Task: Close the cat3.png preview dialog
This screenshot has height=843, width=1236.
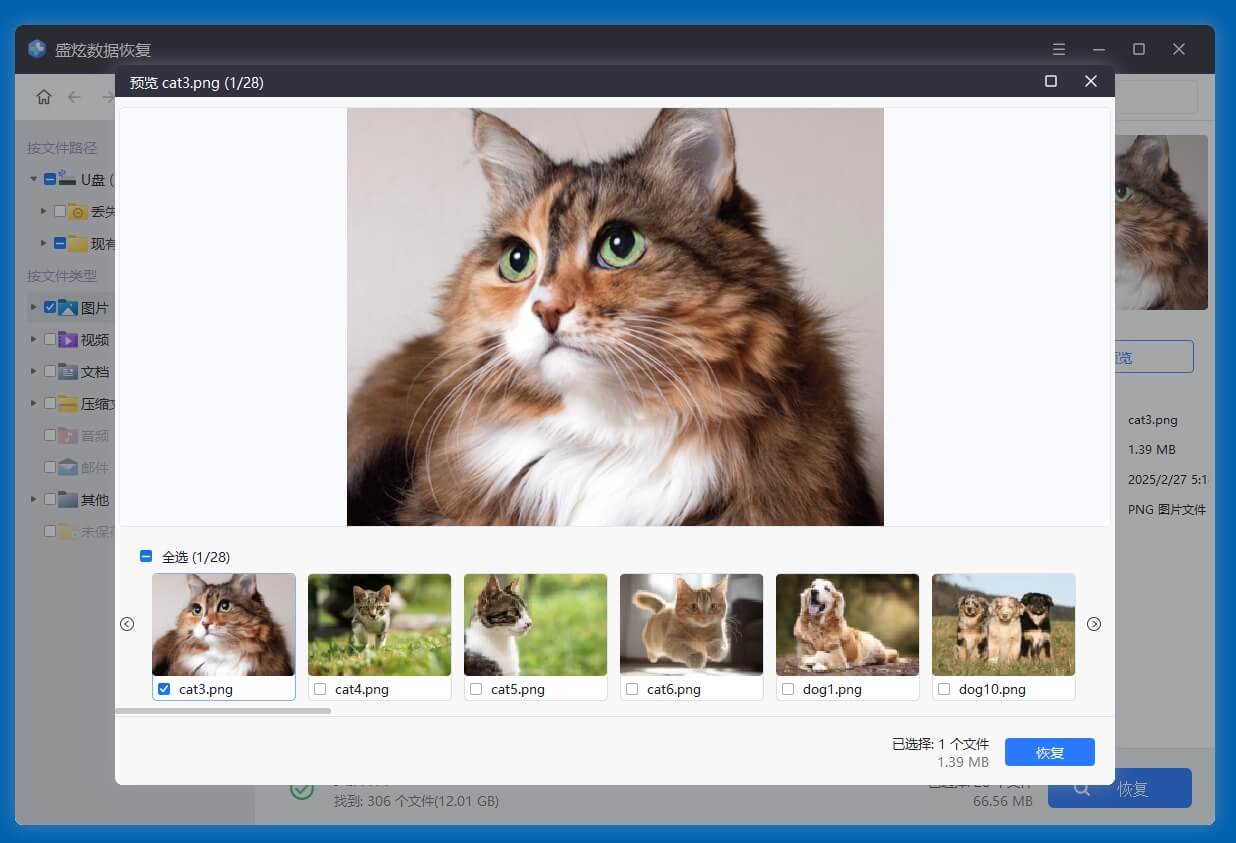Action: (x=1091, y=81)
